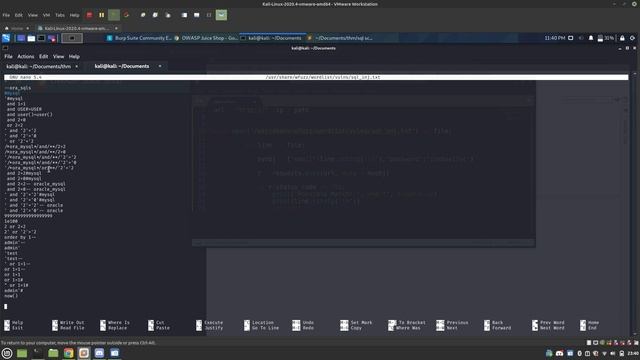The height and width of the screenshot is (360, 640).
Task: Open the terminal's Edit menu
Action: (x=44, y=56)
